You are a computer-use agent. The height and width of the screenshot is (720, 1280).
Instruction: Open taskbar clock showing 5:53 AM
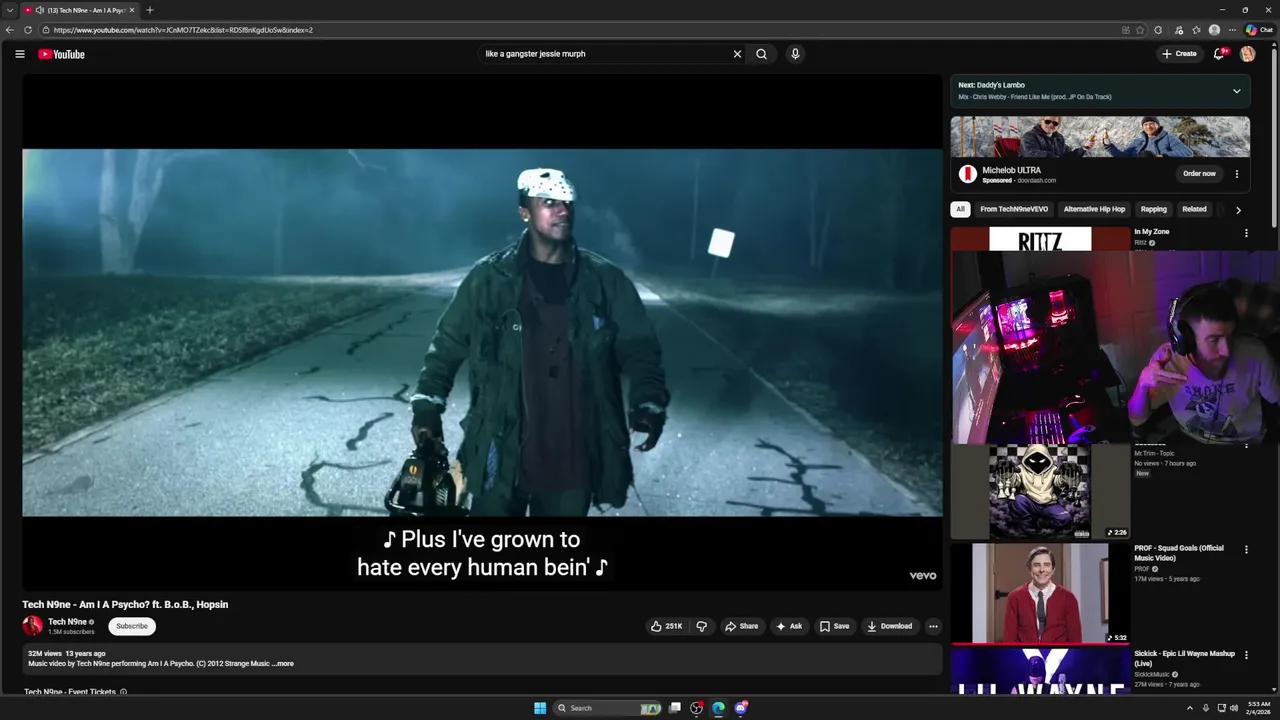[1259, 708]
